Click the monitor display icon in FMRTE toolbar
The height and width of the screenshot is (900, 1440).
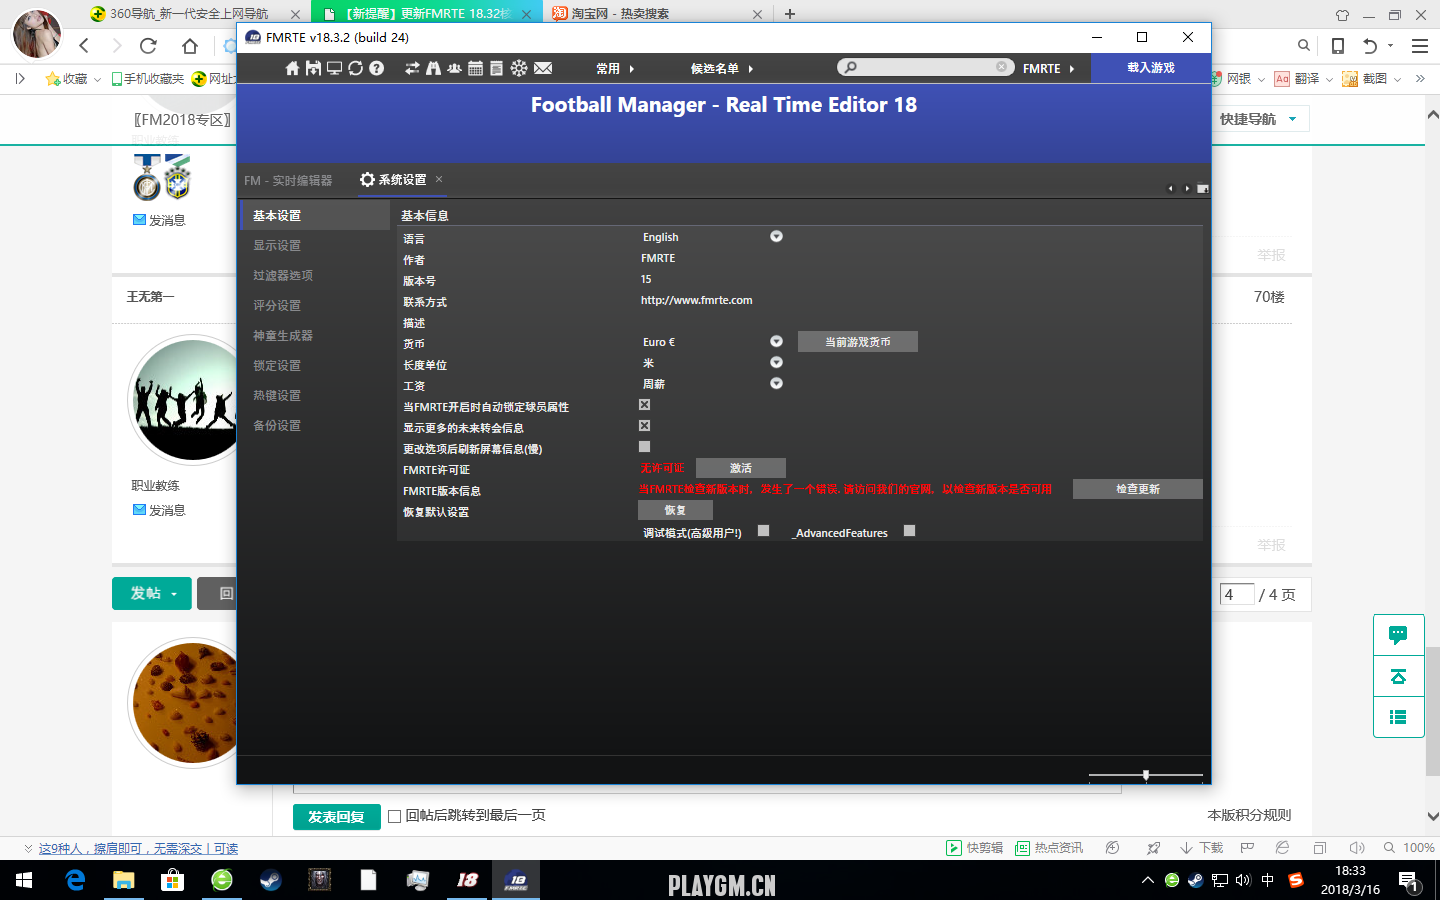334,68
